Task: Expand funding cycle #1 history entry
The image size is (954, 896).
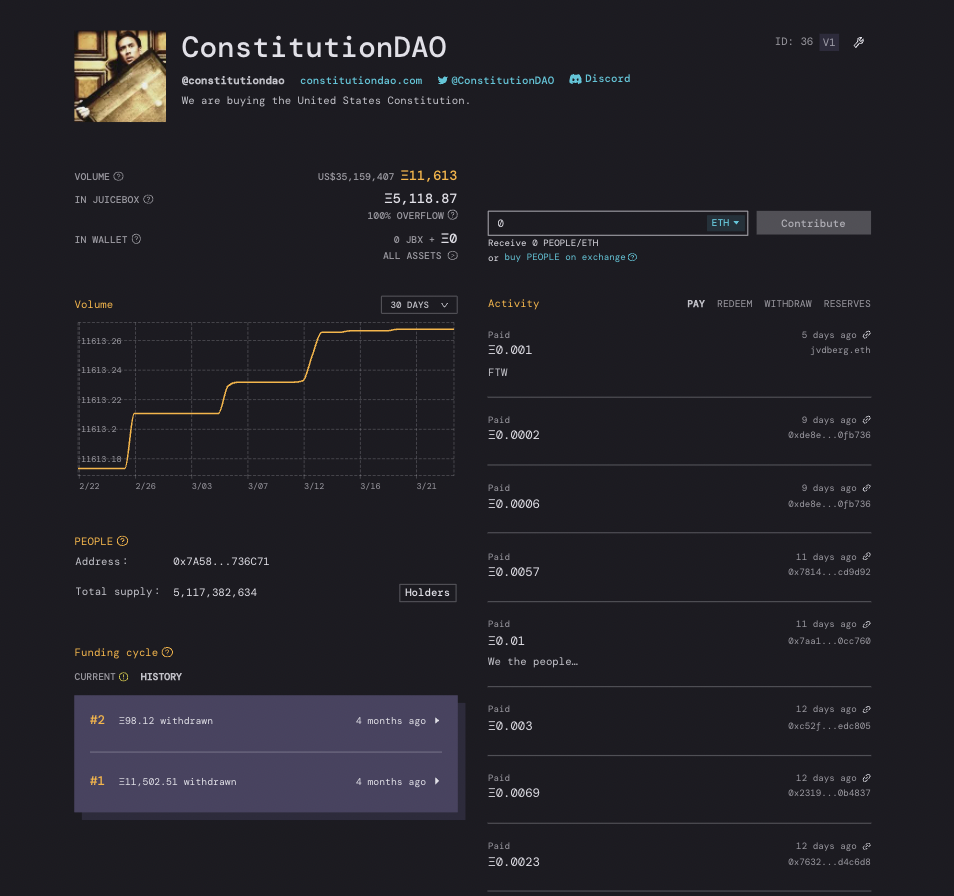Action: point(266,782)
